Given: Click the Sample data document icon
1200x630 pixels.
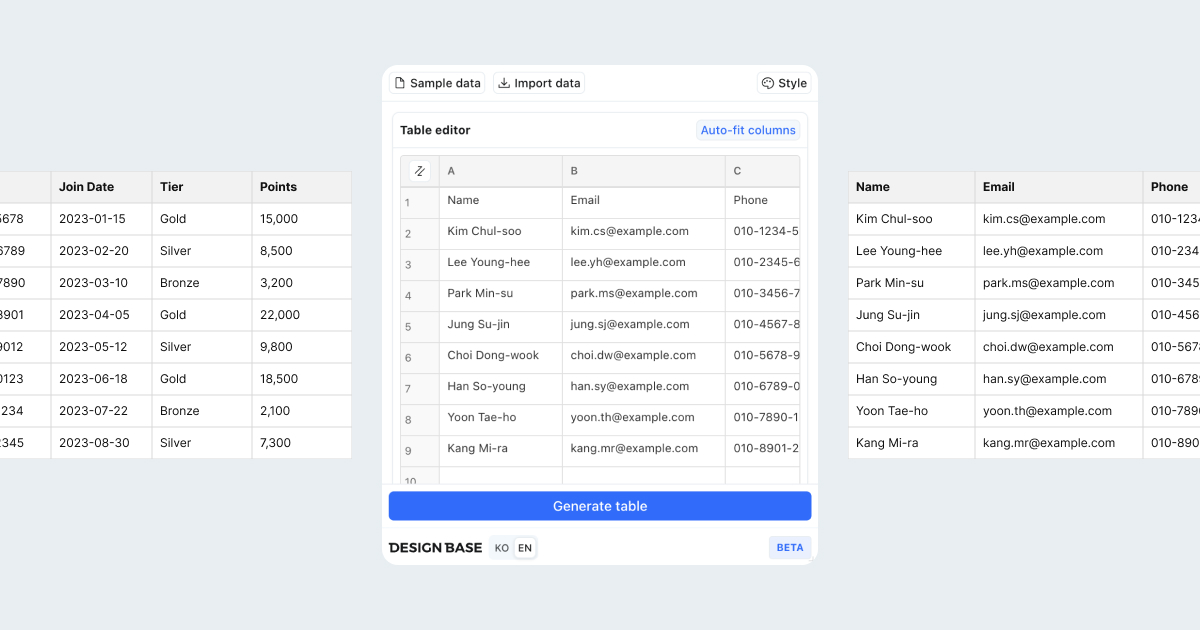Looking at the screenshot, I should coord(400,84).
